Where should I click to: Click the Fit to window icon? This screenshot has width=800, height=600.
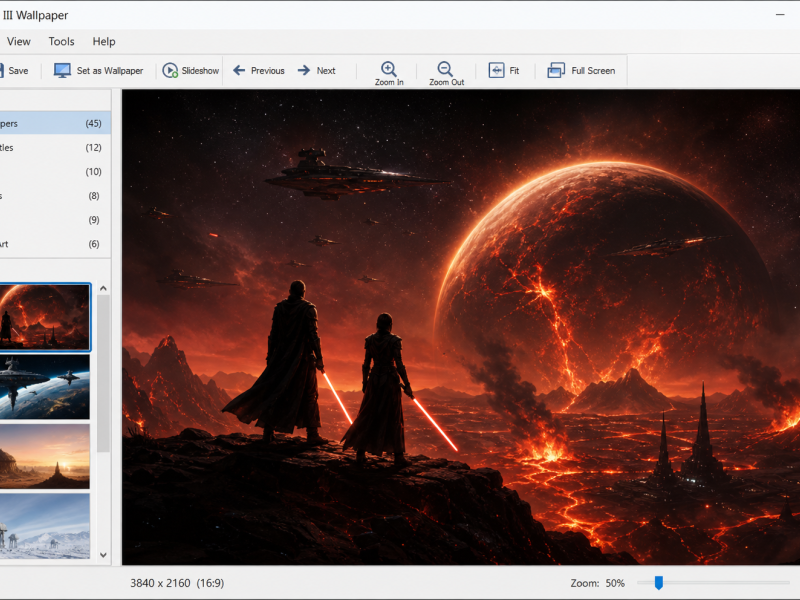click(x=496, y=70)
